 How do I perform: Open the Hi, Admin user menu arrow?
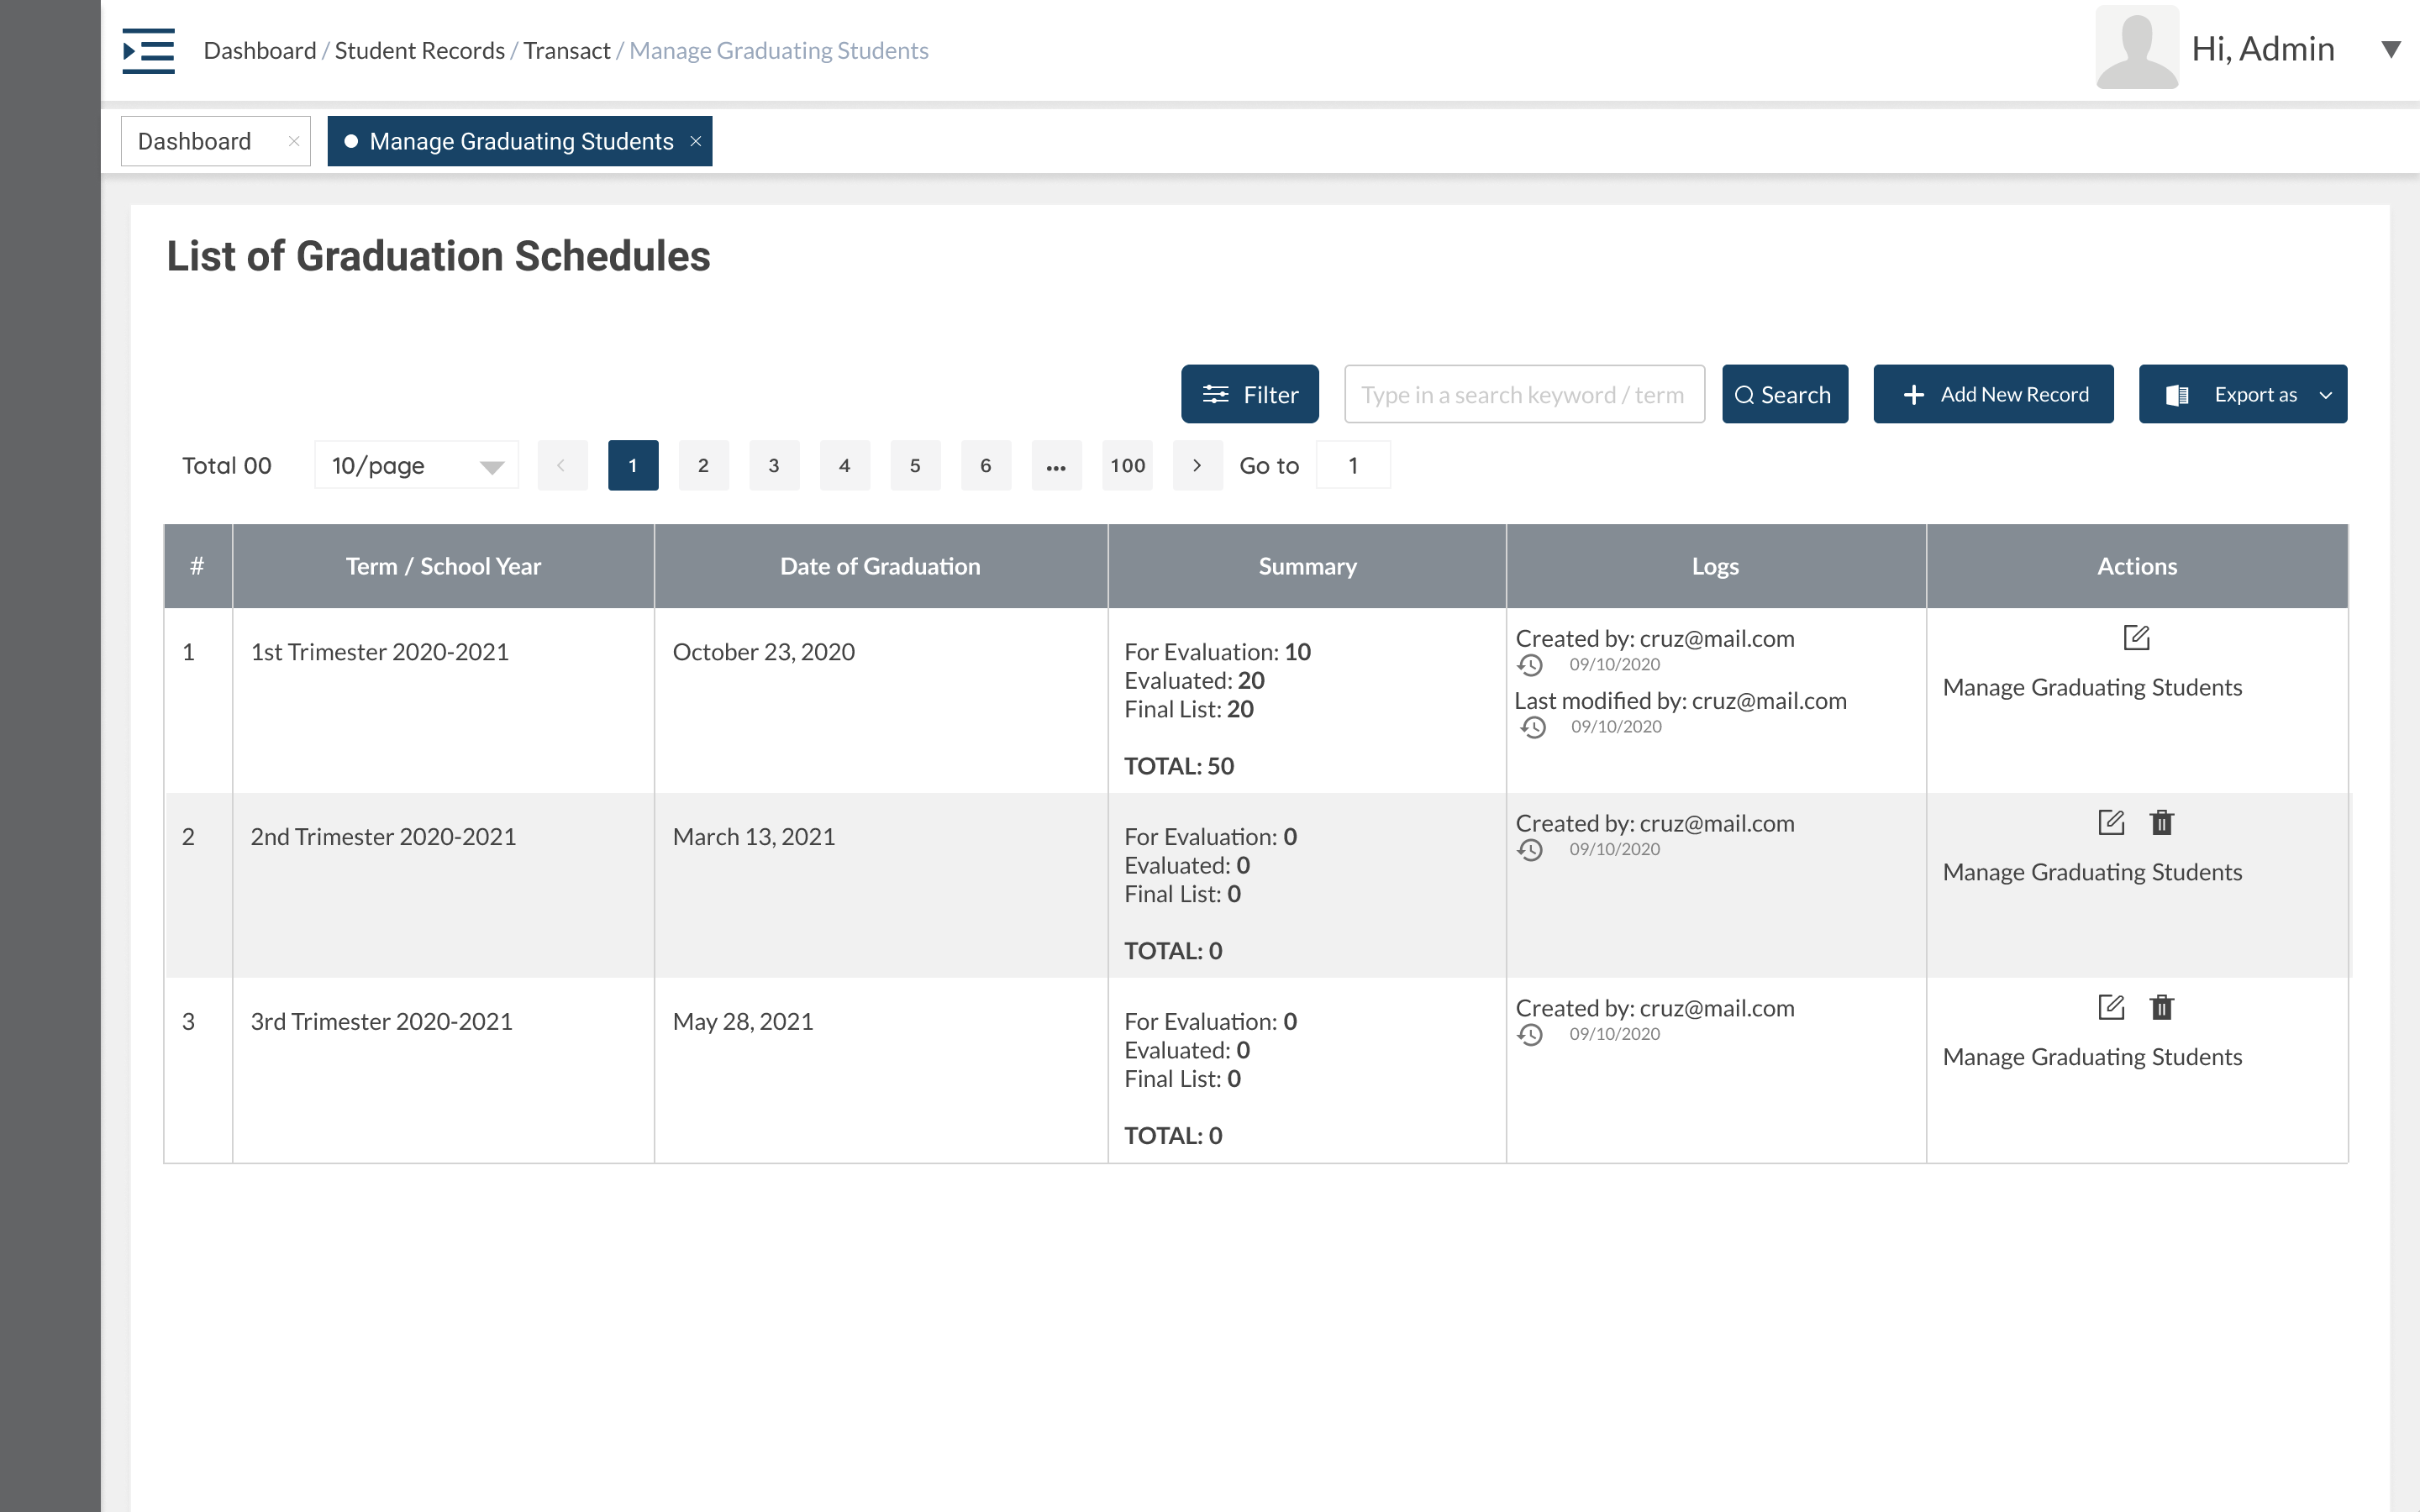pos(2390,49)
